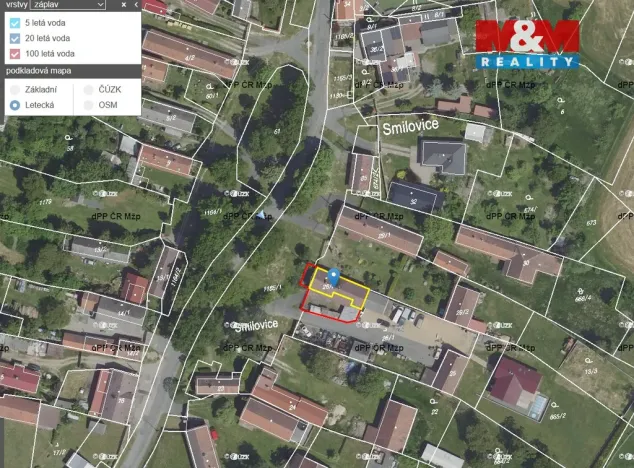Click the 'Smilovice' label below the highlighted parcel

pos(256,325)
